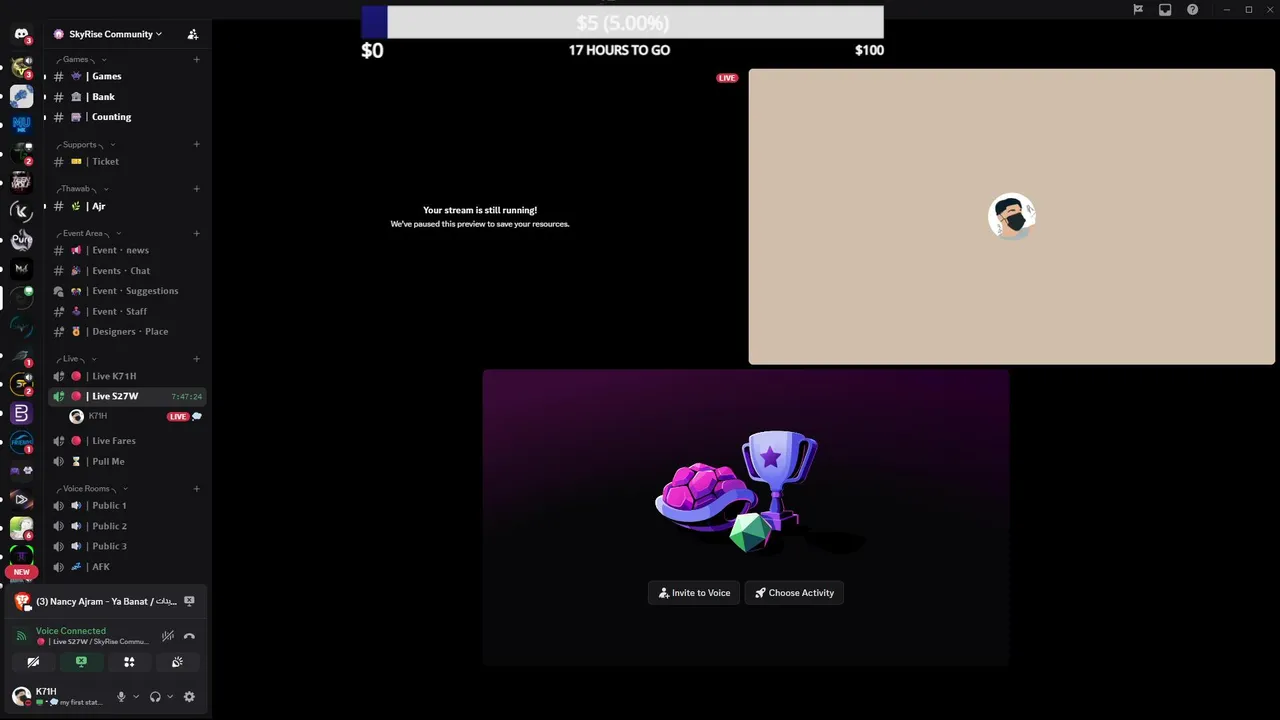Join Public 1 voice channel
Viewport: 1280px width, 720px height.
pyautogui.click(x=126, y=505)
